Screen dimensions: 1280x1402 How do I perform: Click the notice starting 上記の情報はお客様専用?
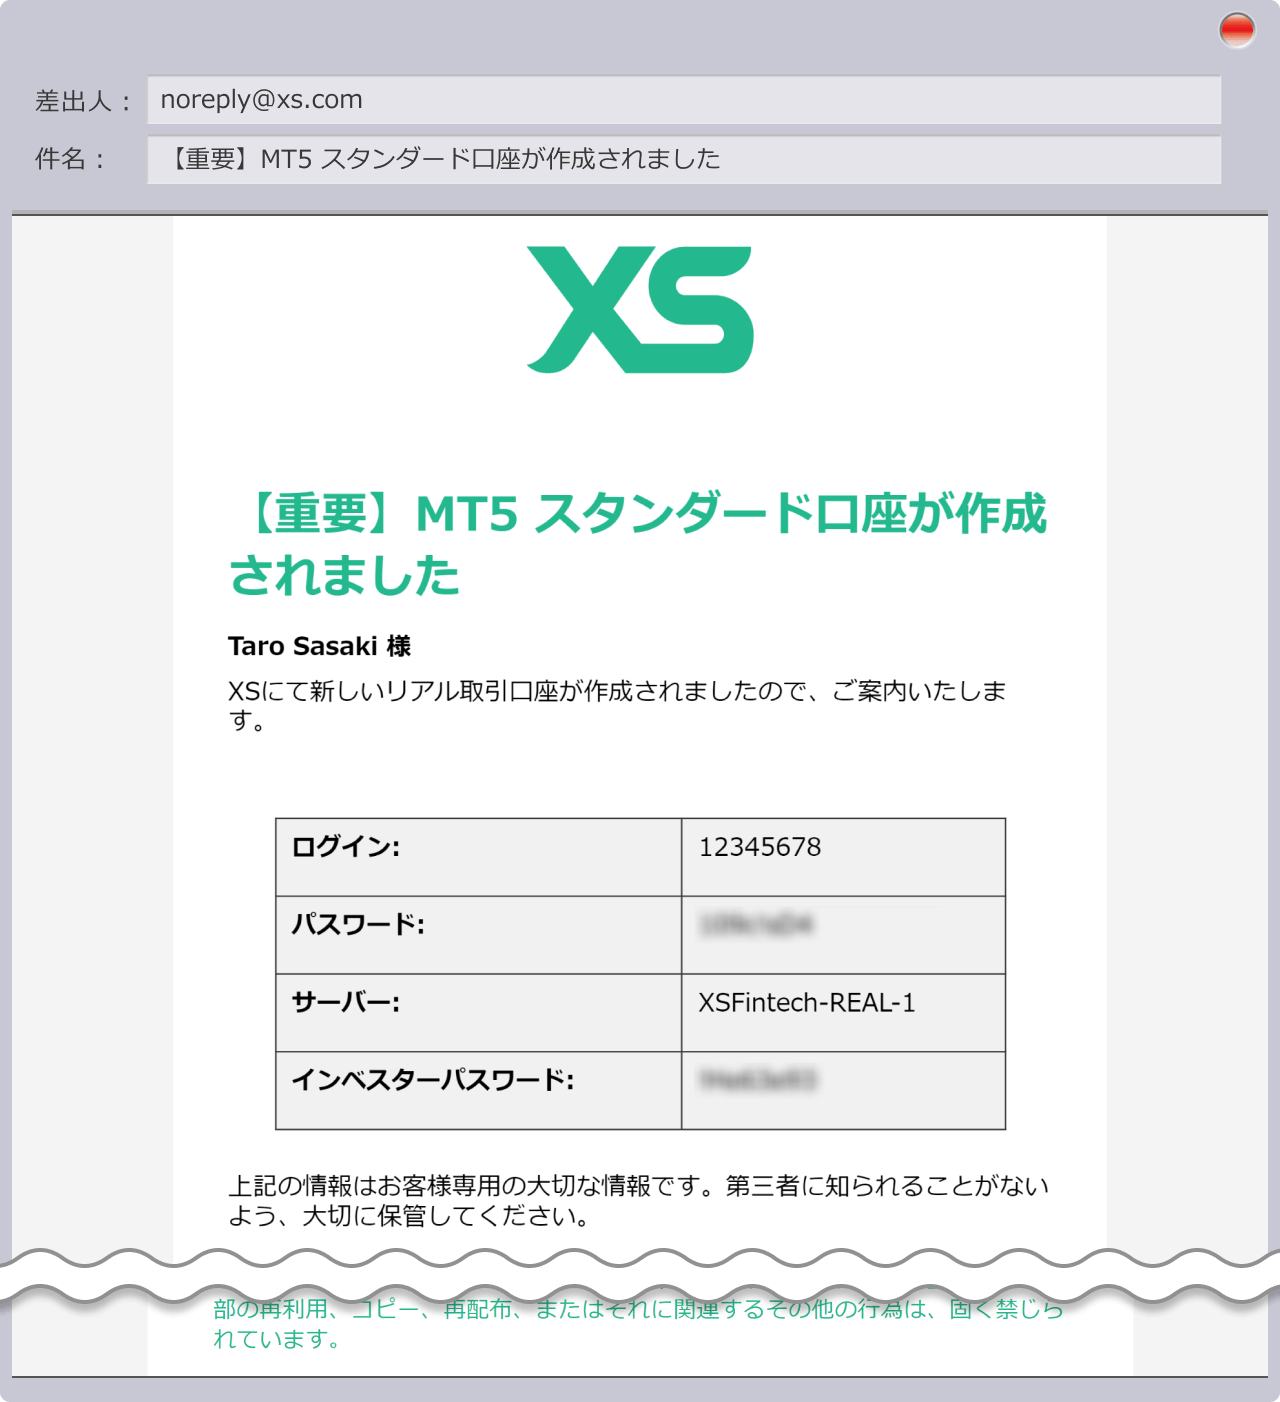pos(638,1201)
